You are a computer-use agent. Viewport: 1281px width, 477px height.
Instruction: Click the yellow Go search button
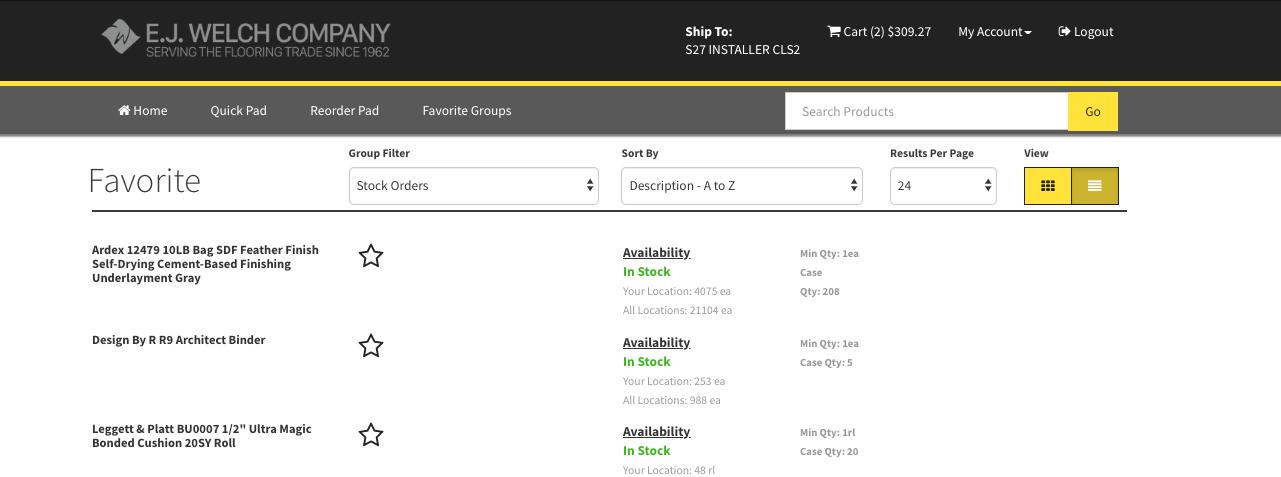point(1093,111)
